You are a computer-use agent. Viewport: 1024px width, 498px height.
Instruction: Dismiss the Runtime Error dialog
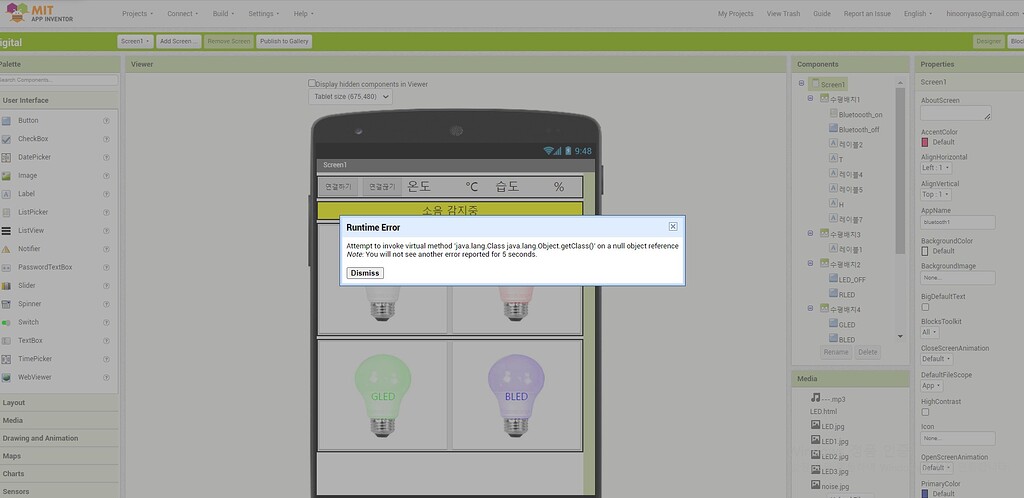pos(365,273)
